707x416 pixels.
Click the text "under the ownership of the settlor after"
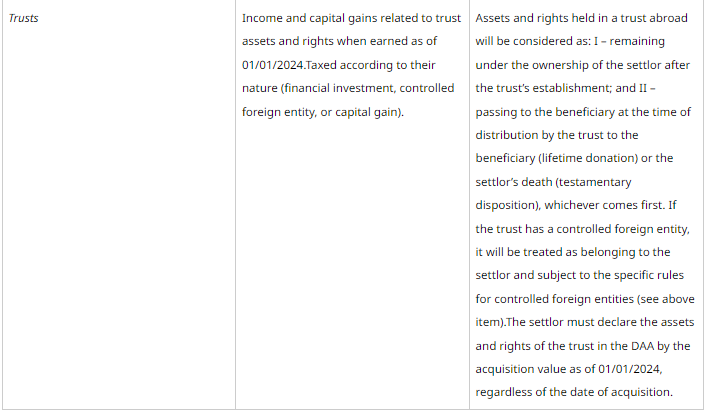(583, 65)
